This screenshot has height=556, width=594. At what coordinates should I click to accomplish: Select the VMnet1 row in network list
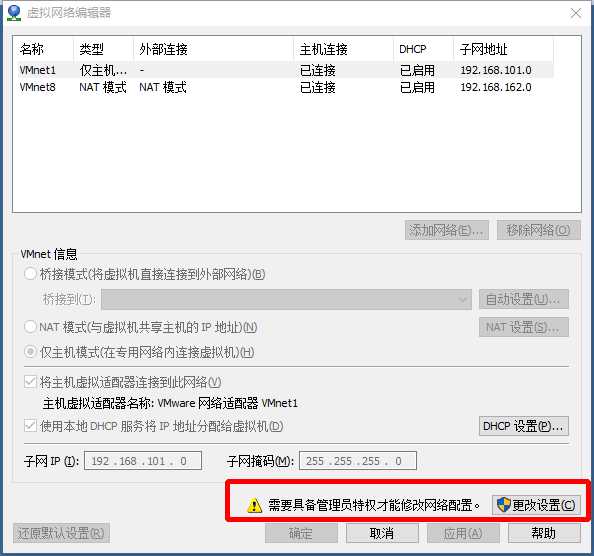pos(285,70)
